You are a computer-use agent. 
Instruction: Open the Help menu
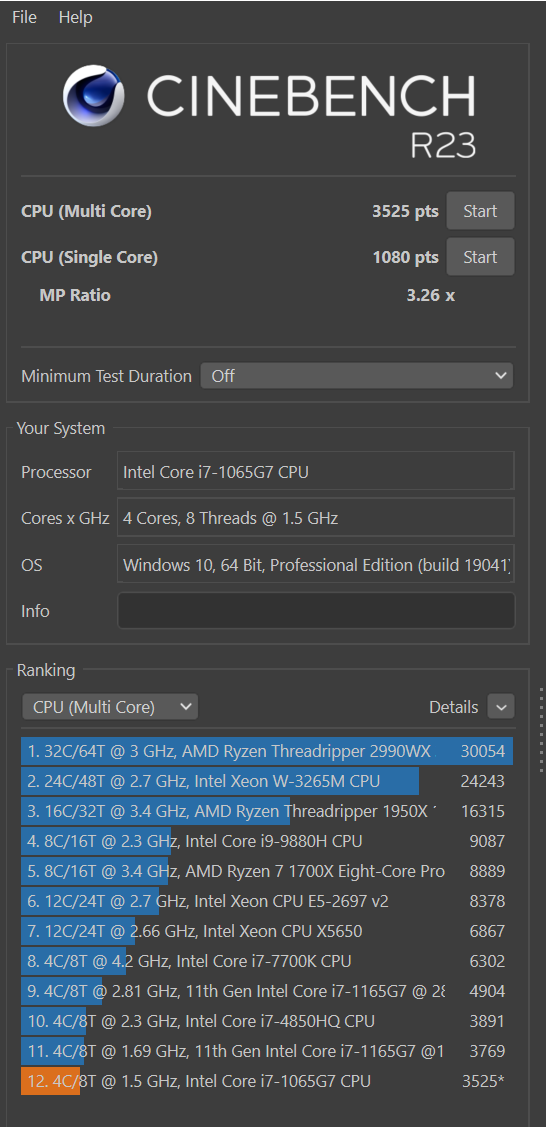[75, 17]
